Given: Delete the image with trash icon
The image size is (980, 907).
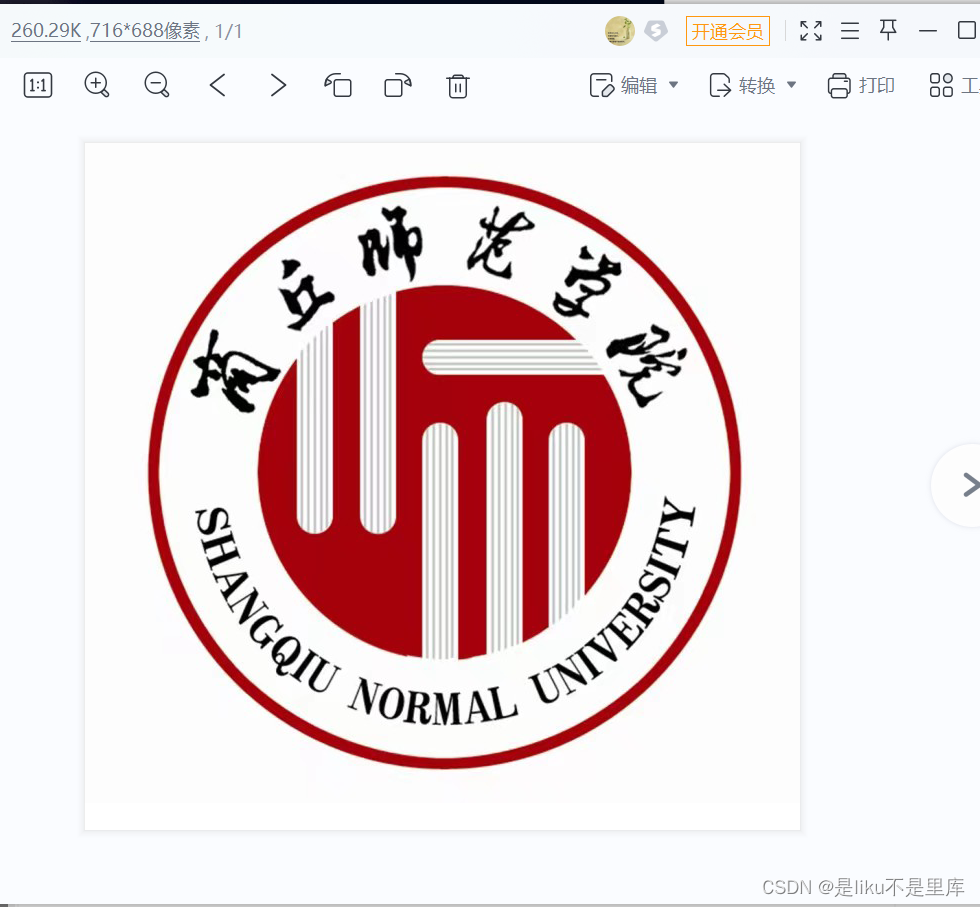Looking at the screenshot, I should point(458,86).
